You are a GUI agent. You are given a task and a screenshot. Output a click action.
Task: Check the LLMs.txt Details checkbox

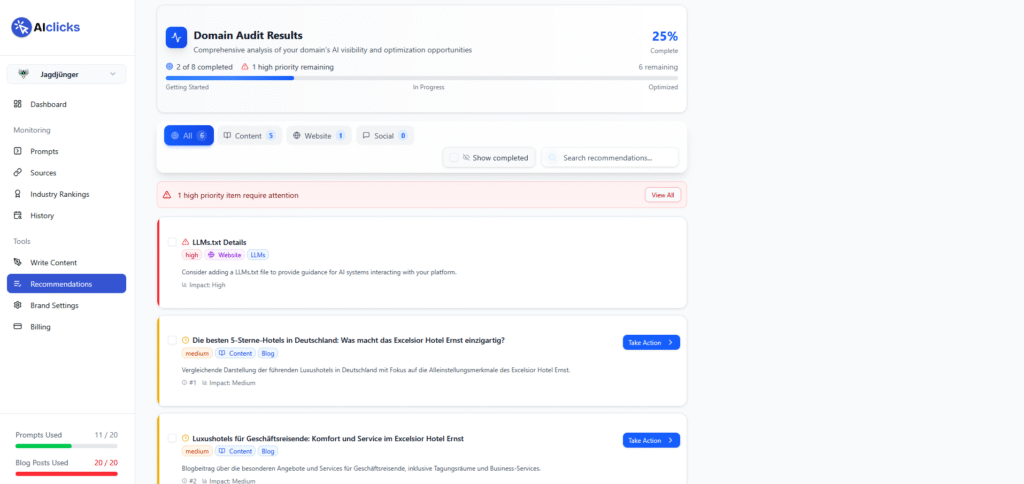point(172,242)
